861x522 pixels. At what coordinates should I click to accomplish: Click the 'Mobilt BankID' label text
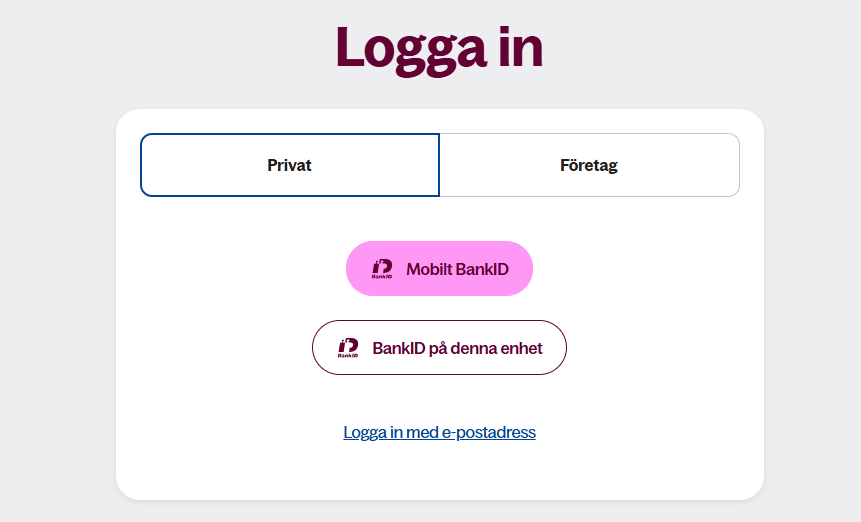point(456,269)
